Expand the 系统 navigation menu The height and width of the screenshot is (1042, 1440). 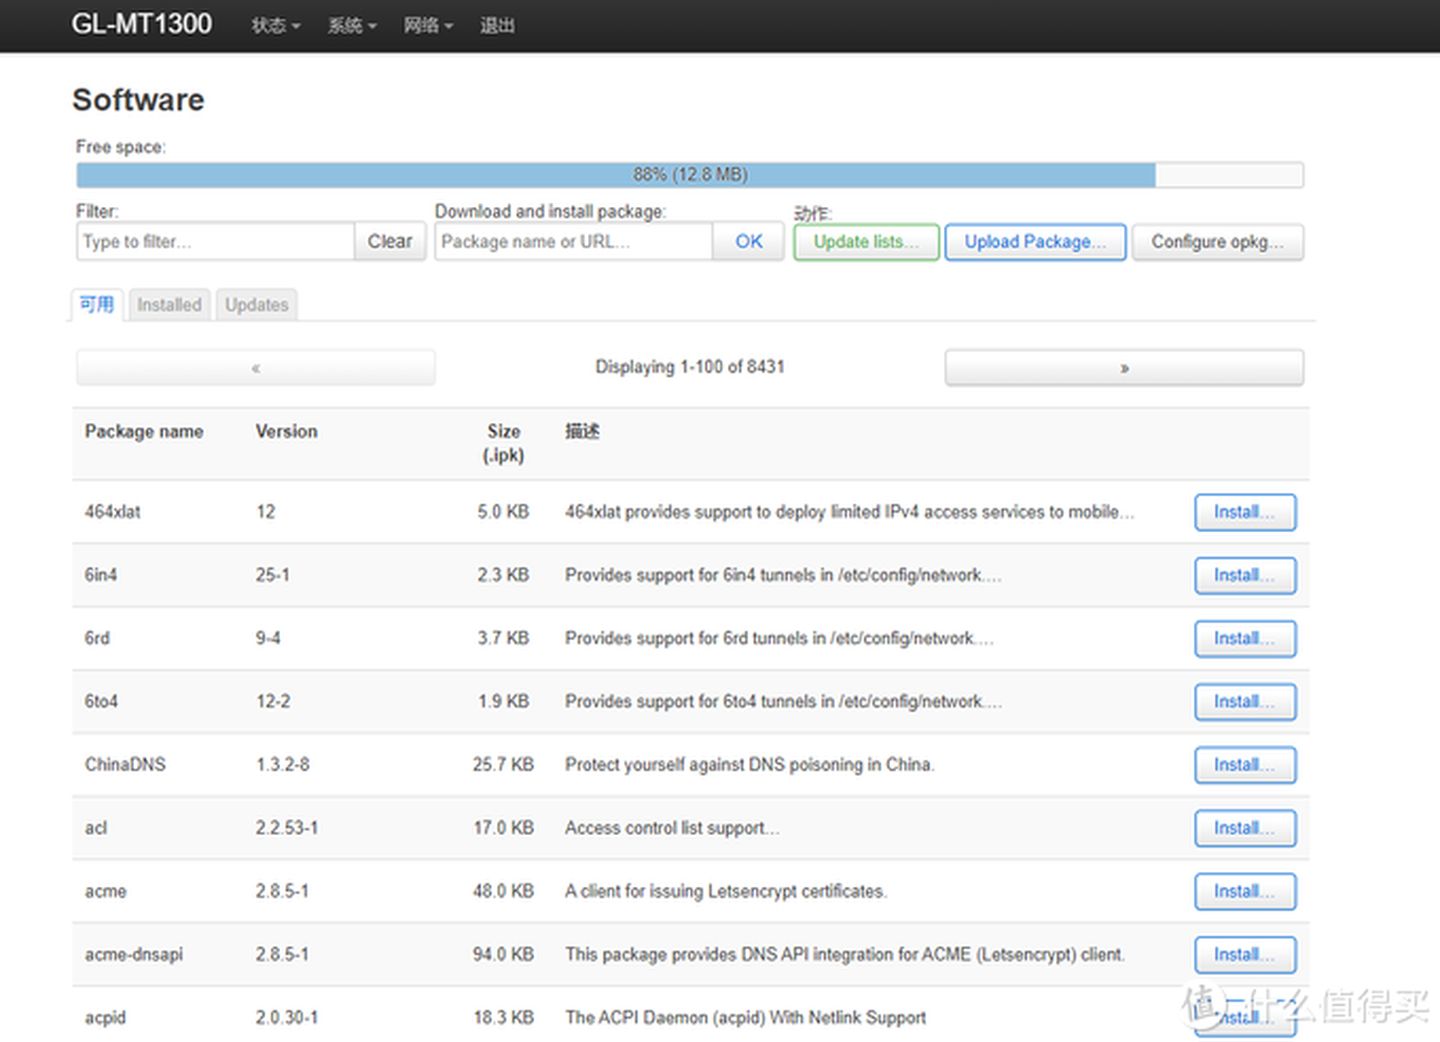pos(351,26)
